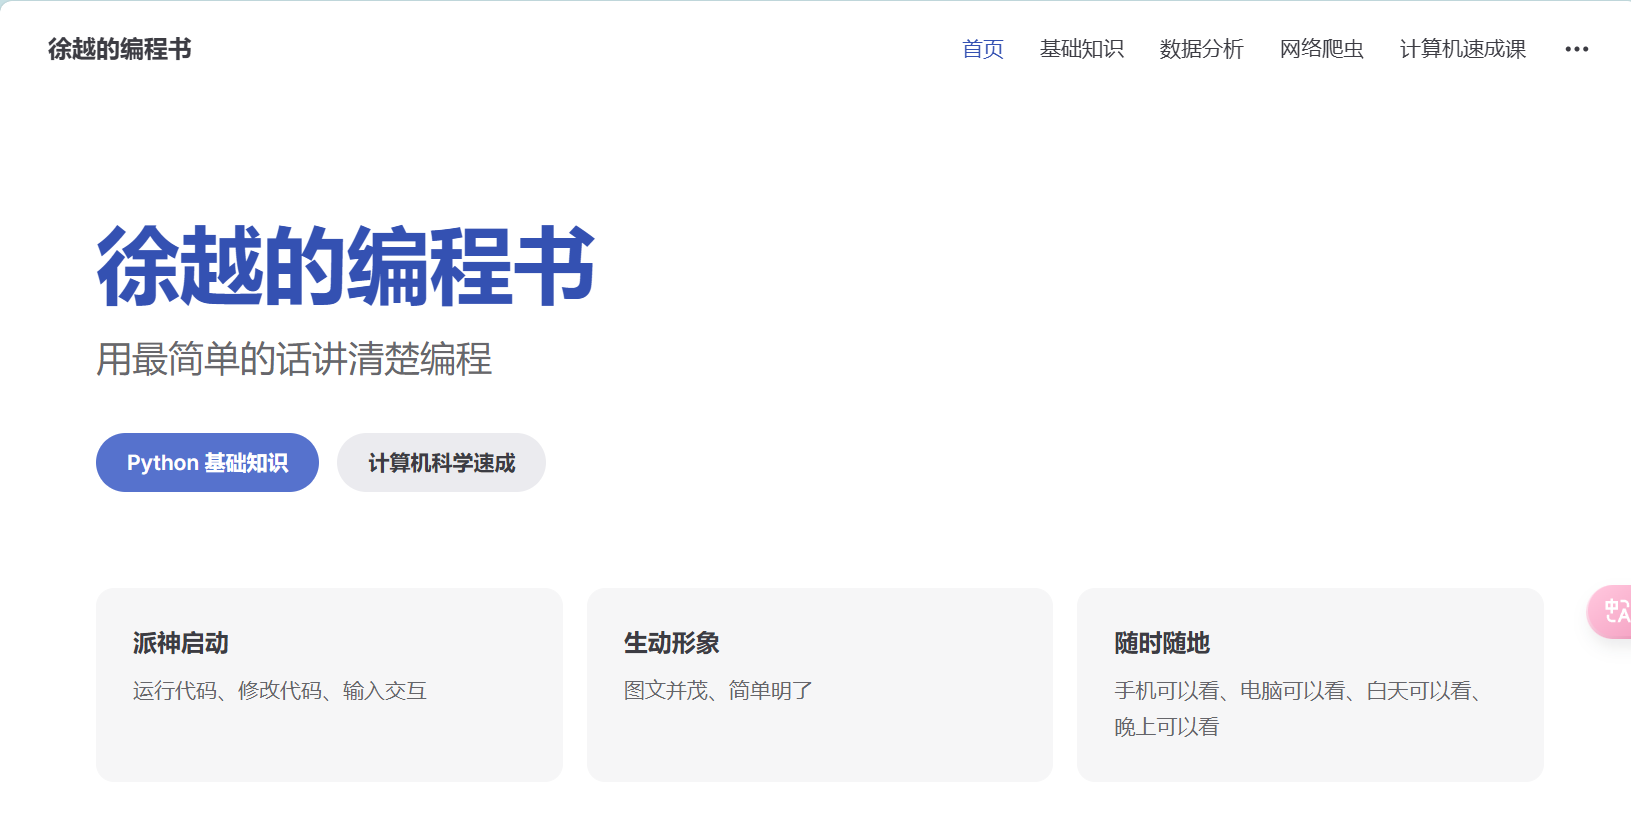1631x828 pixels.
Task: Open the three-dot more menu in navbar
Action: [1576, 49]
